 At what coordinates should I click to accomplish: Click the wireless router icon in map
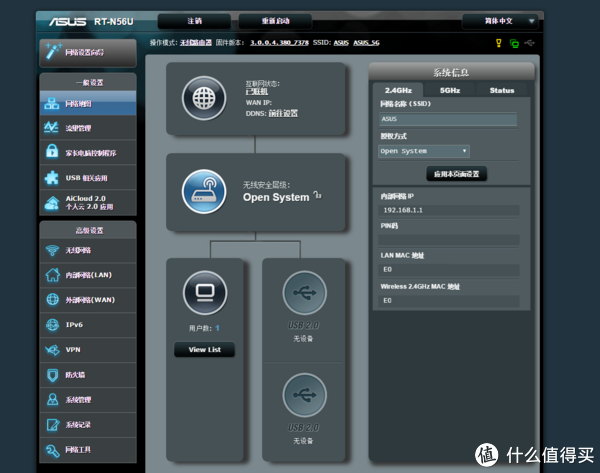tap(204, 191)
